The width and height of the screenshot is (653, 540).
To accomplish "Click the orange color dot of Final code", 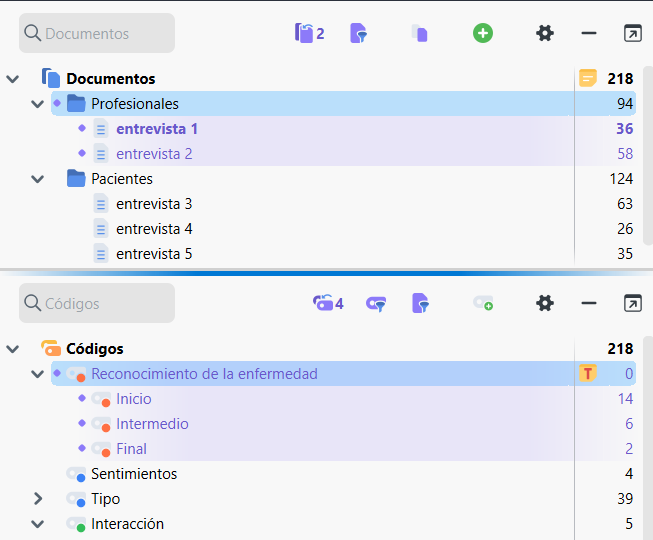I will pyautogui.click(x=107, y=452).
